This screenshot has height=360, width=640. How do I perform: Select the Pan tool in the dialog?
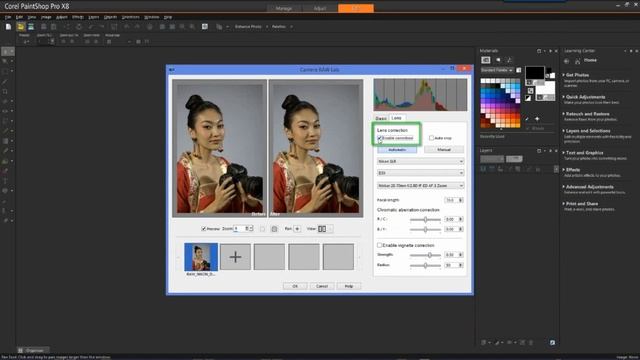point(297,229)
